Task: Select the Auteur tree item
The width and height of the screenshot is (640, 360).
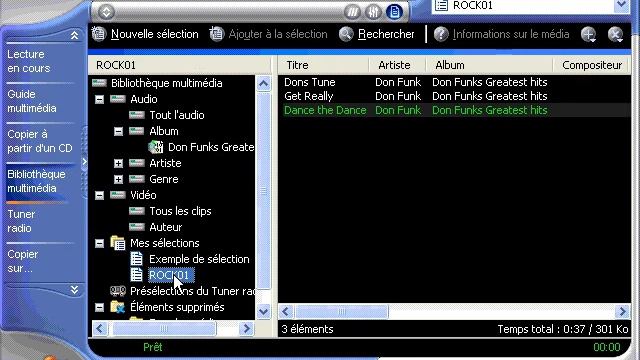Action: [x=165, y=227]
